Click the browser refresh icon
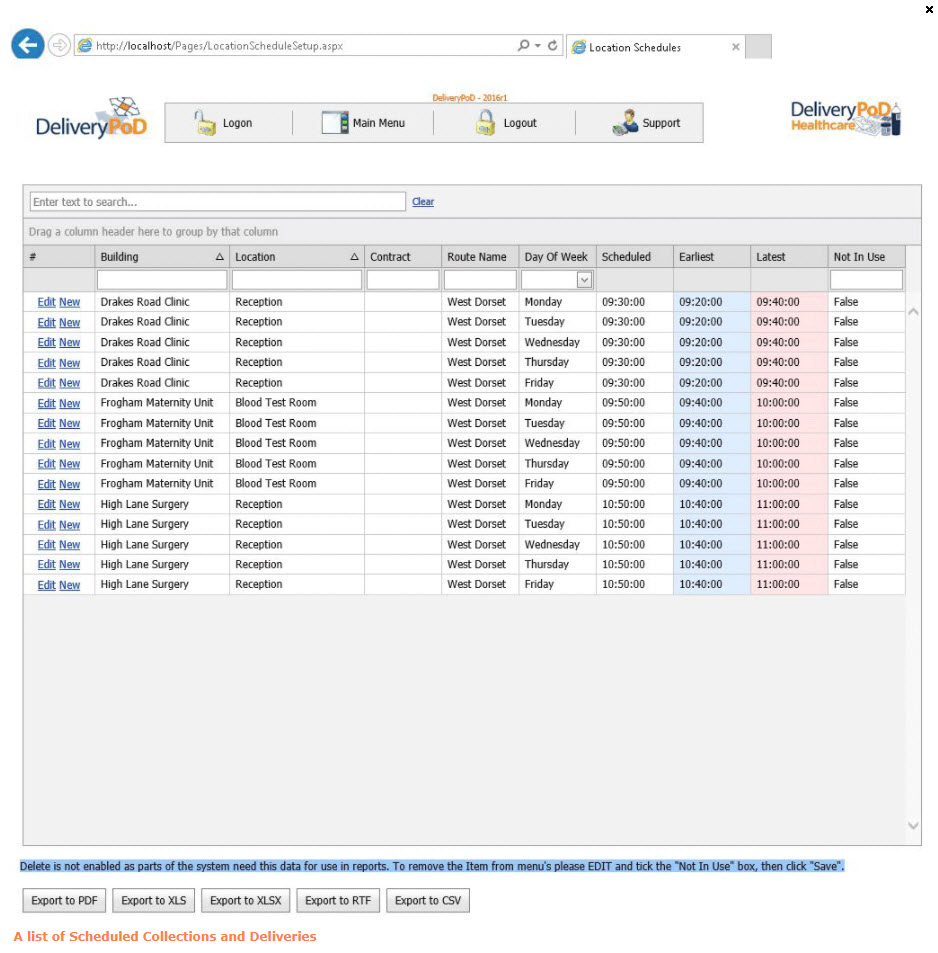This screenshot has height=953, width=938. coord(553,46)
